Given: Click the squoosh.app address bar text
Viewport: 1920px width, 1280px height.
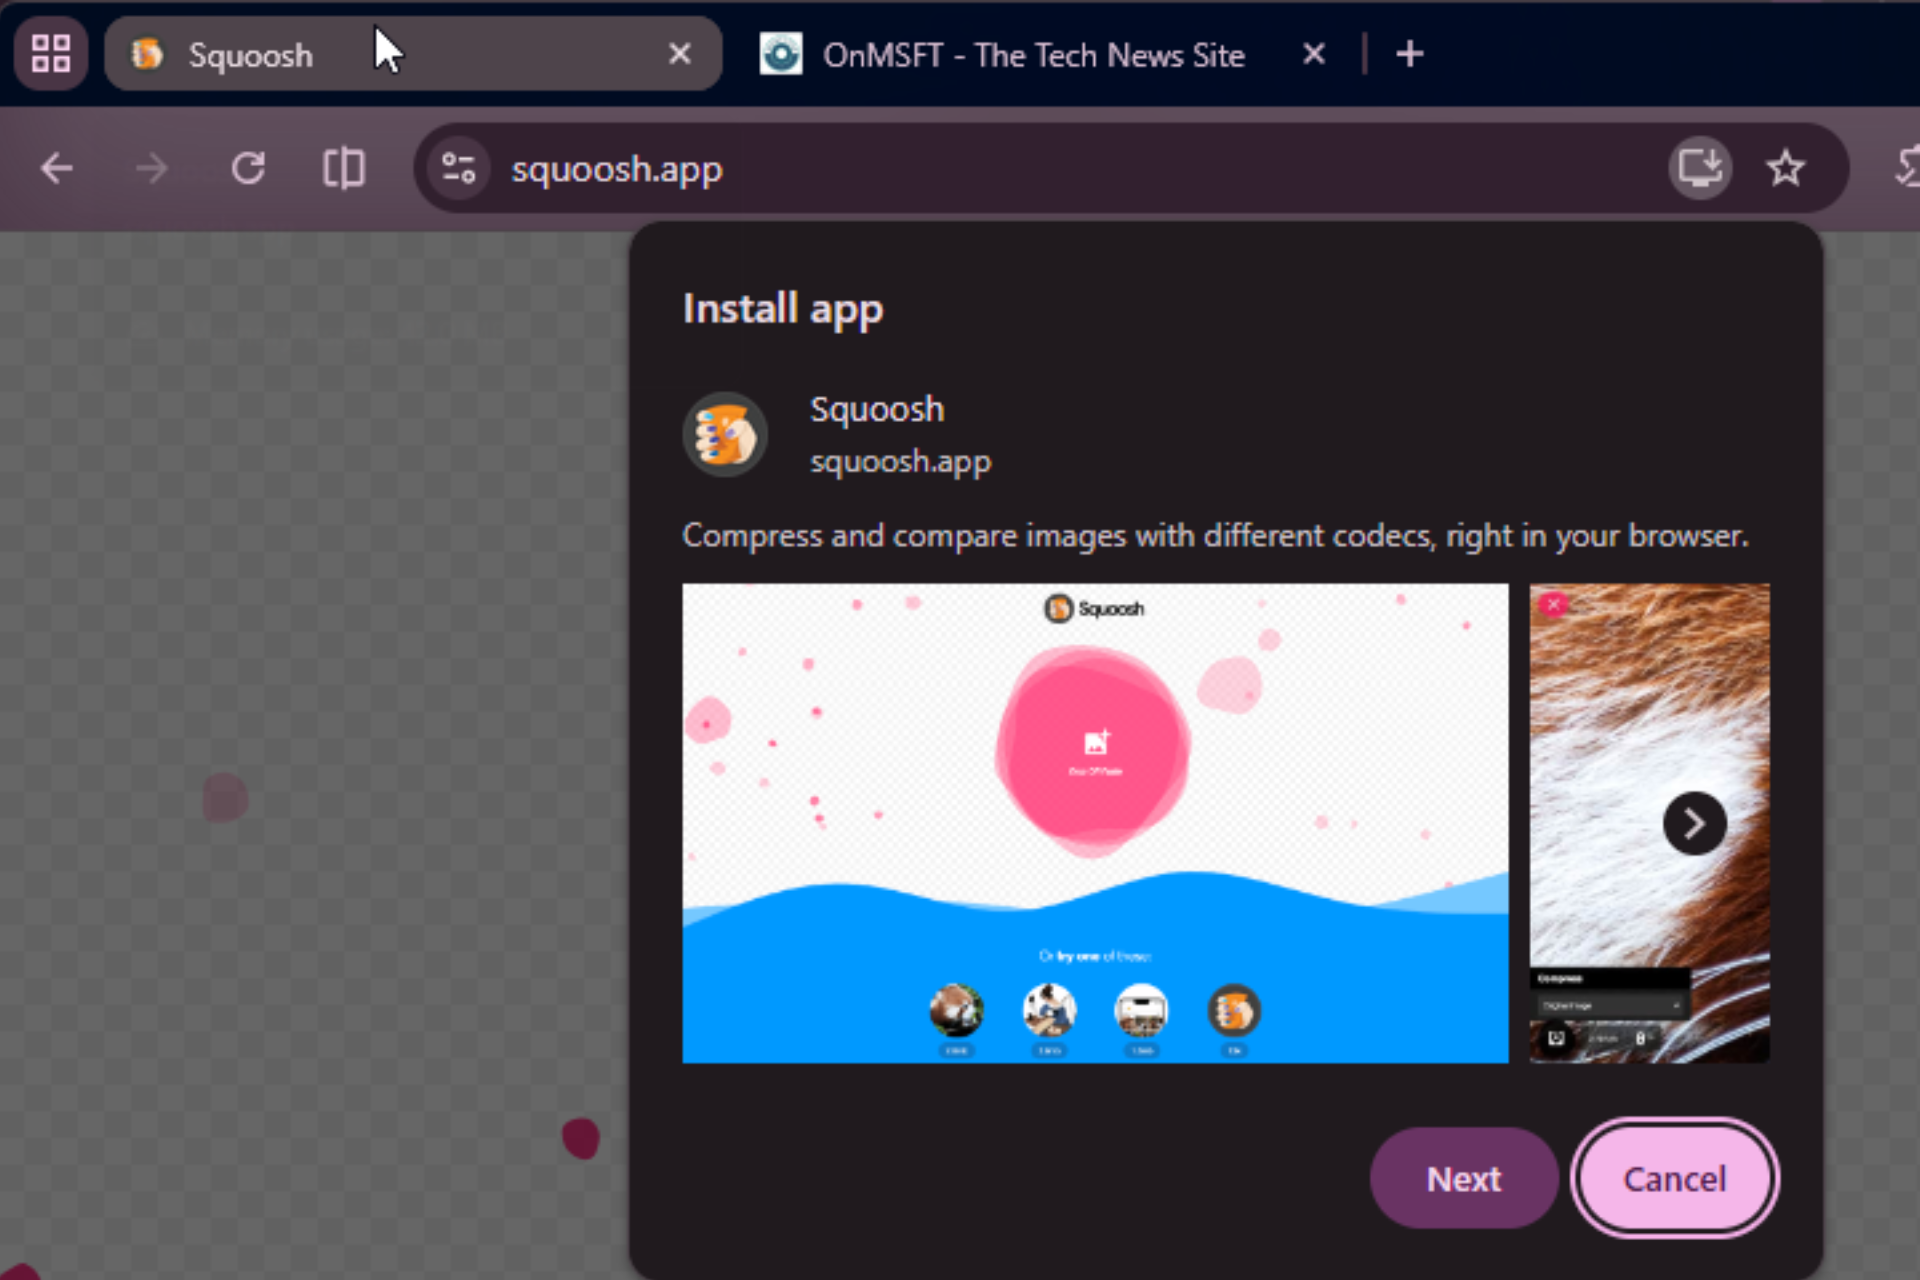Looking at the screenshot, I should pos(617,169).
